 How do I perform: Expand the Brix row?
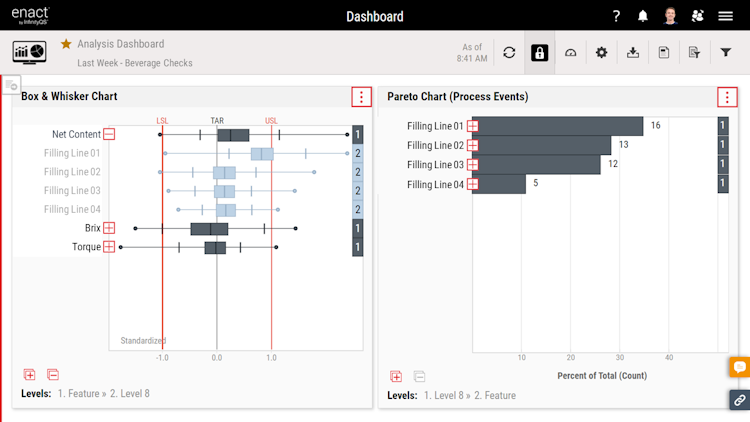point(109,228)
